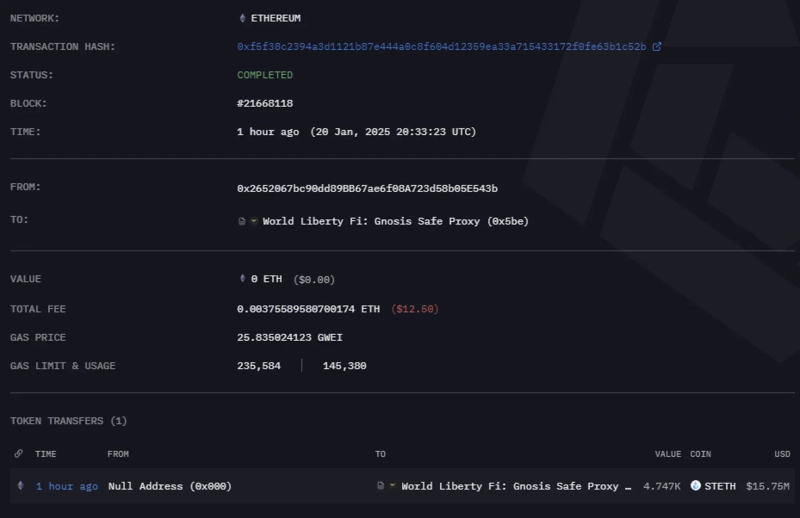Screen dimensions: 800x518
Task: Open the blue transaction hash link
Action: tap(441, 47)
